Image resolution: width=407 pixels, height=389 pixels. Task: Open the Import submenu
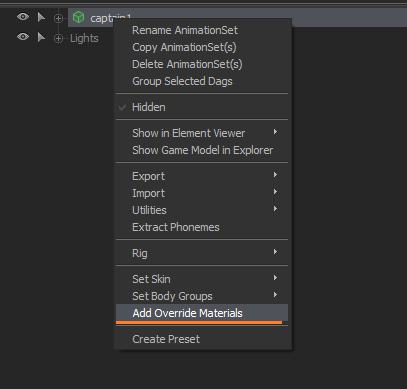click(202, 193)
